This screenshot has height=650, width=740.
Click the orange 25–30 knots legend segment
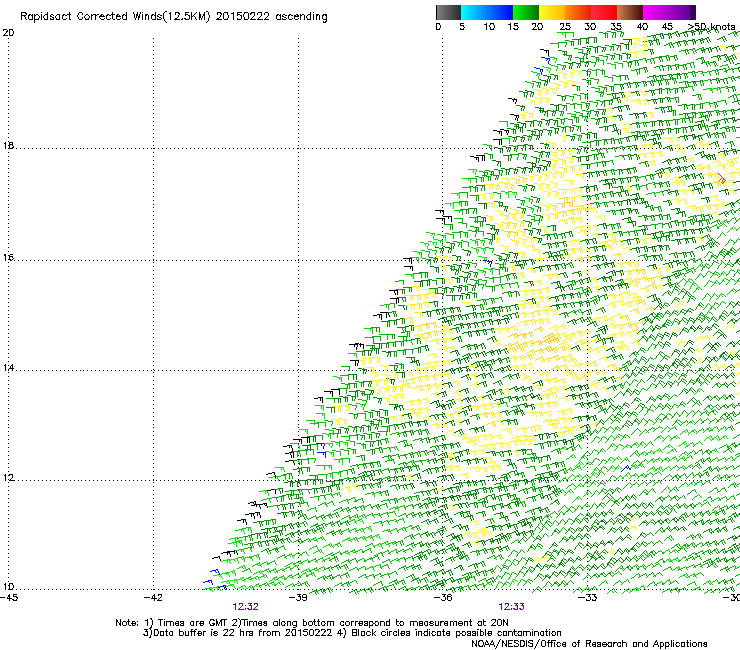coord(578,12)
